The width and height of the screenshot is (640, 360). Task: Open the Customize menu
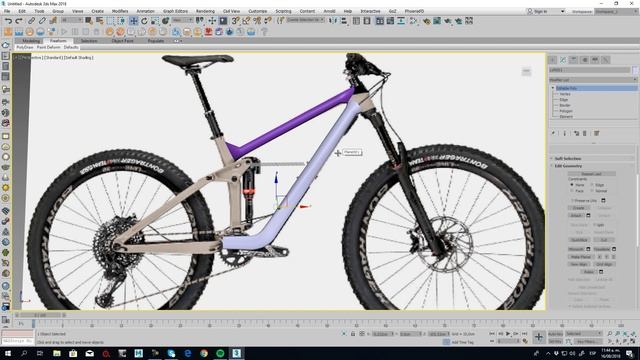[258, 11]
